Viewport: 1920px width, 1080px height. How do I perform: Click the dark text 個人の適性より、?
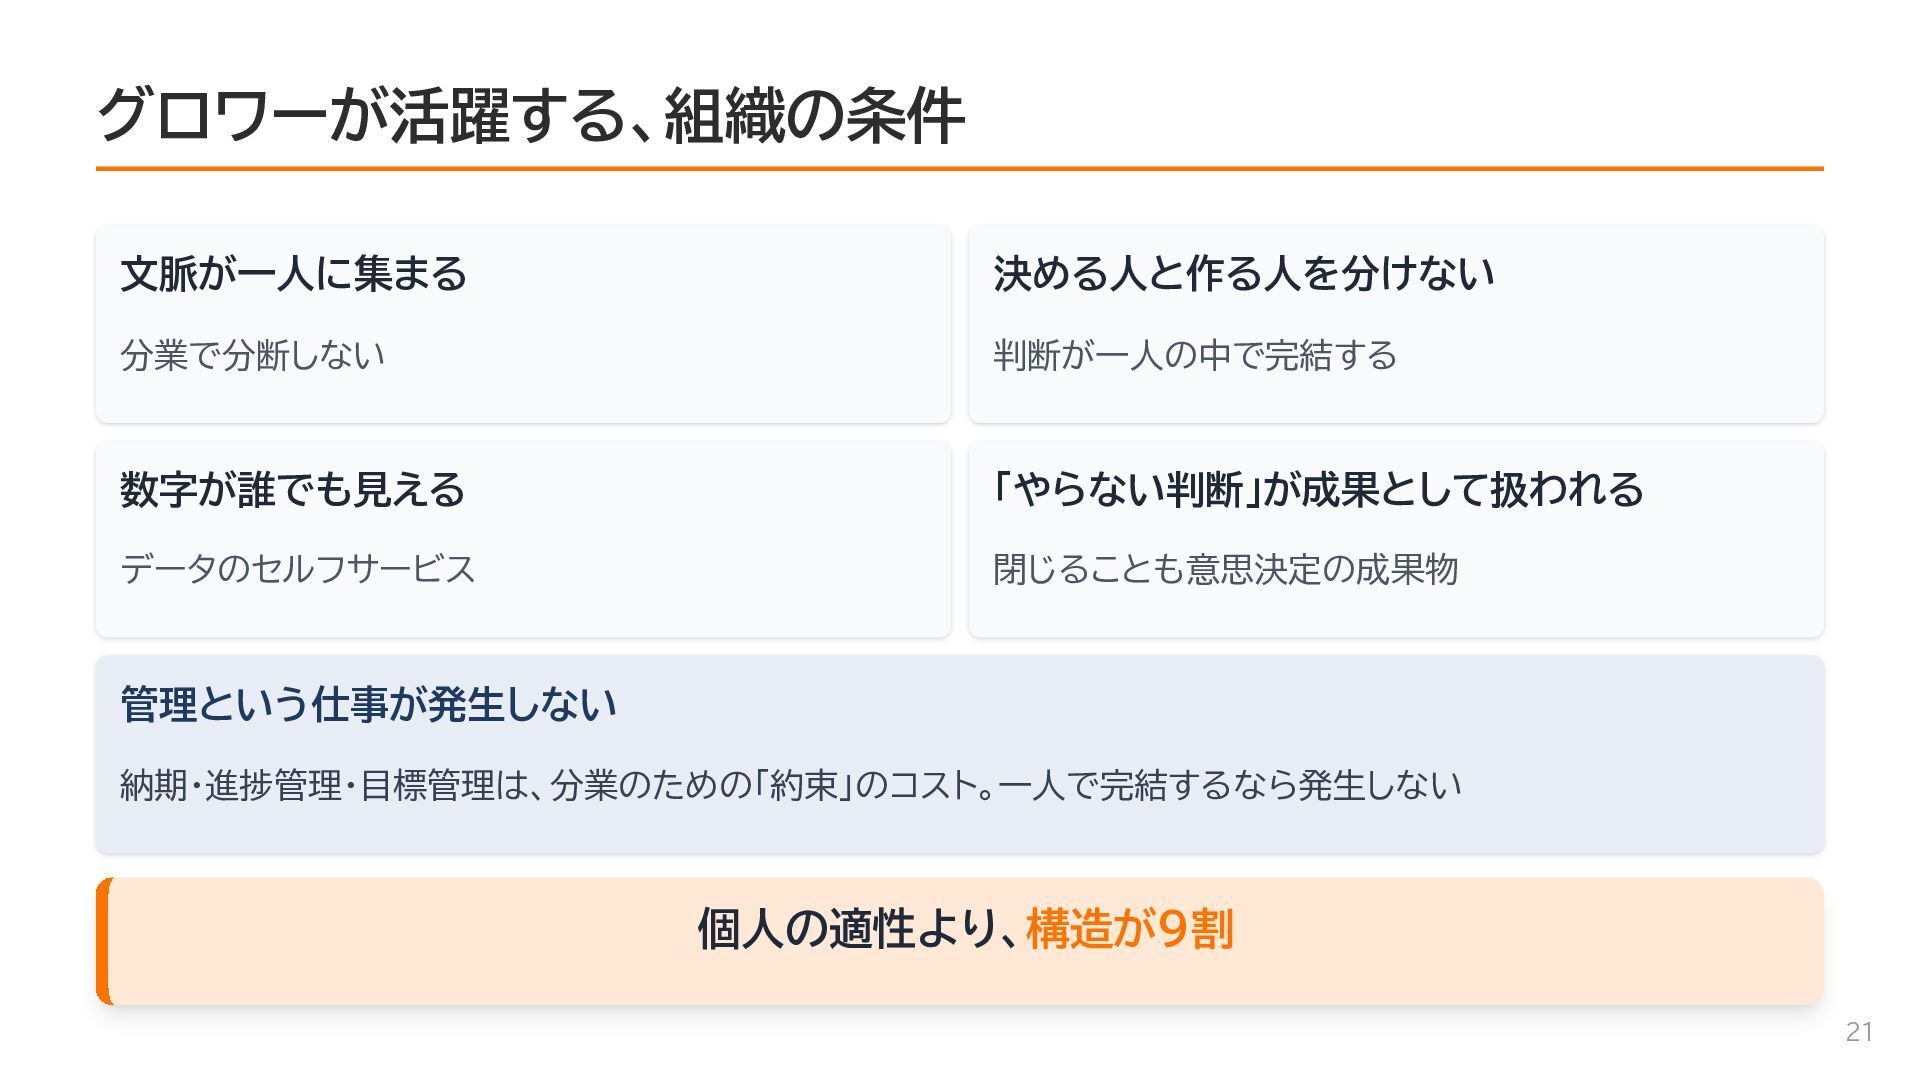[861, 929]
